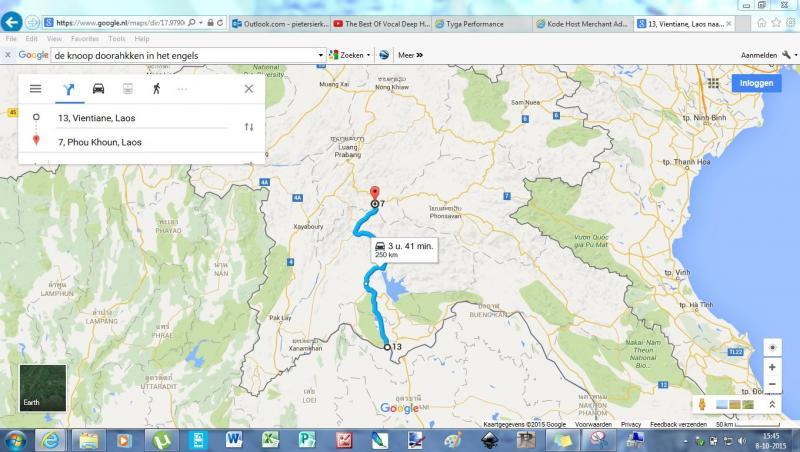The width and height of the screenshot is (800, 452).
Task: Edit start point 13, Vientiane, Laos
Action: click(x=143, y=118)
